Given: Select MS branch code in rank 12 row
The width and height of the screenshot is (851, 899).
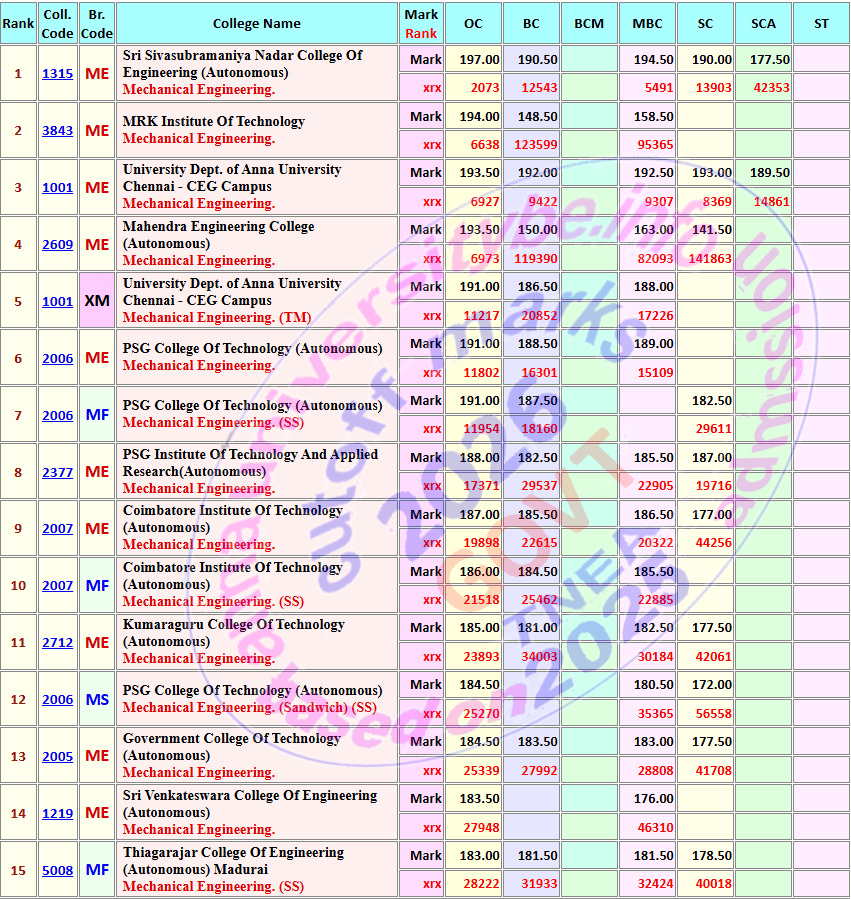Looking at the screenshot, I should click(97, 699).
